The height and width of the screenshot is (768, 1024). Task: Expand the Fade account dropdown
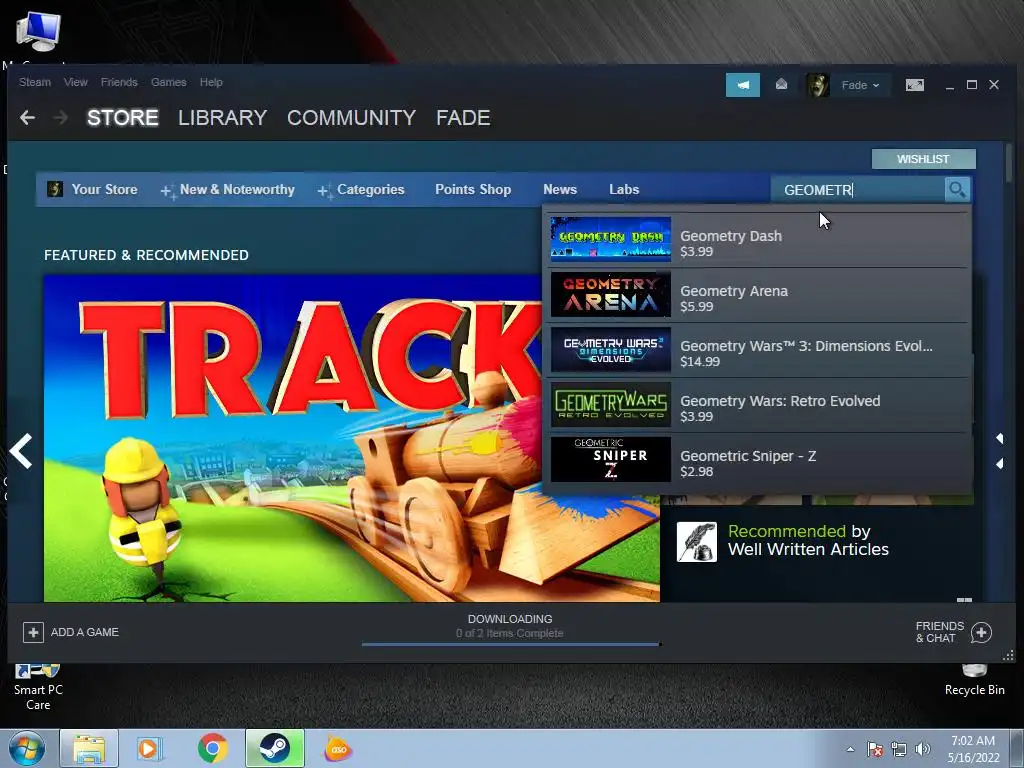[x=860, y=85]
